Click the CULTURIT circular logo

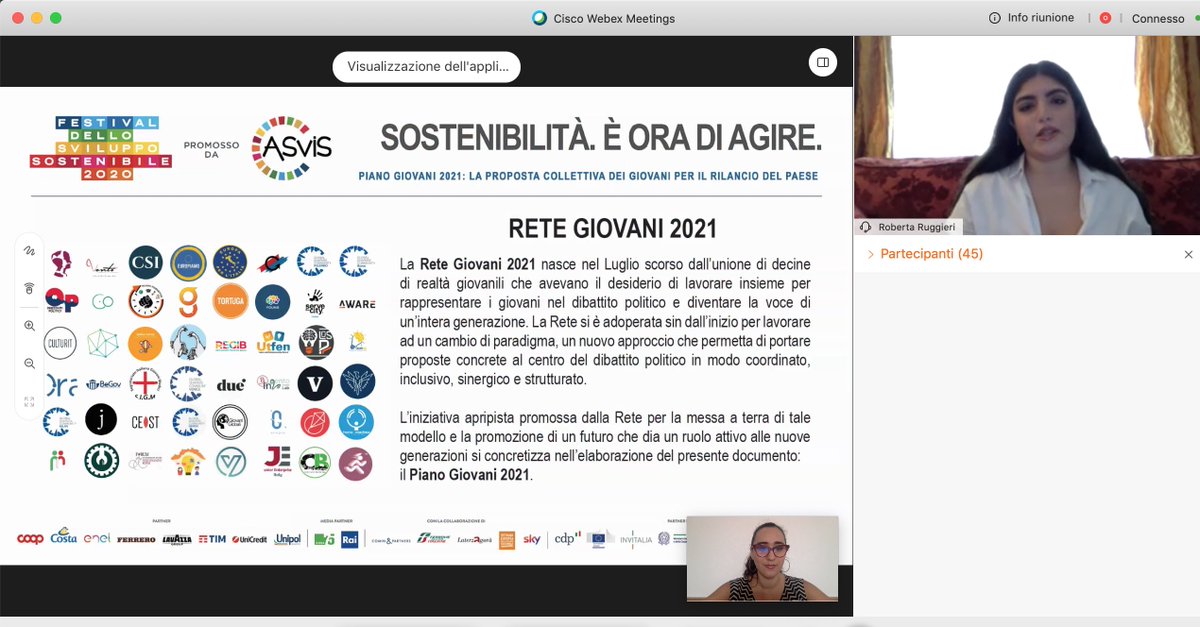(60, 342)
